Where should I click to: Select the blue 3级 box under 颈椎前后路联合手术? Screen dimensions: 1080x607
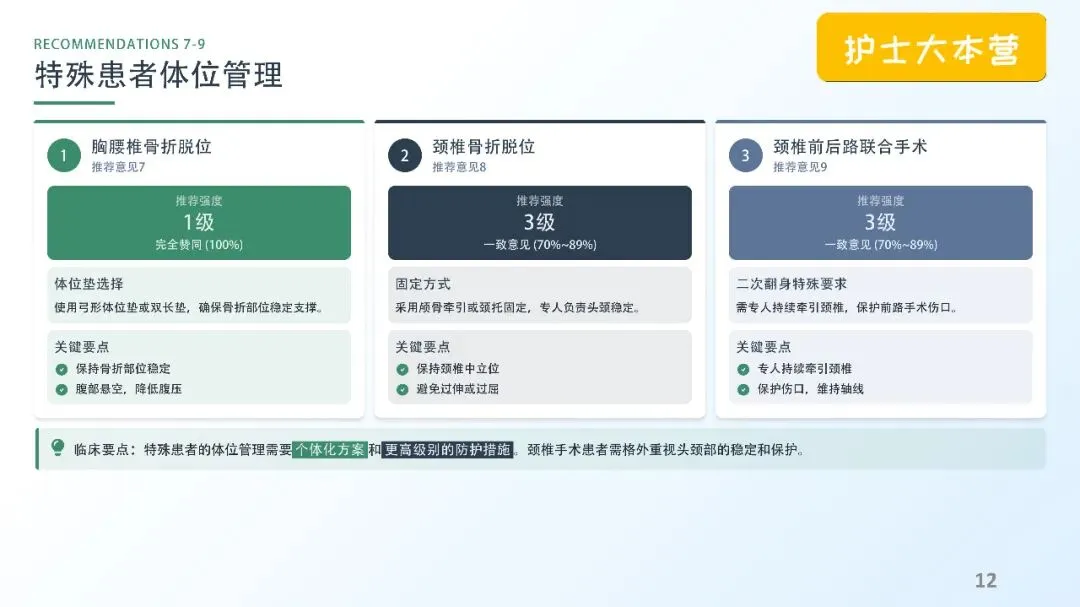tap(881, 223)
